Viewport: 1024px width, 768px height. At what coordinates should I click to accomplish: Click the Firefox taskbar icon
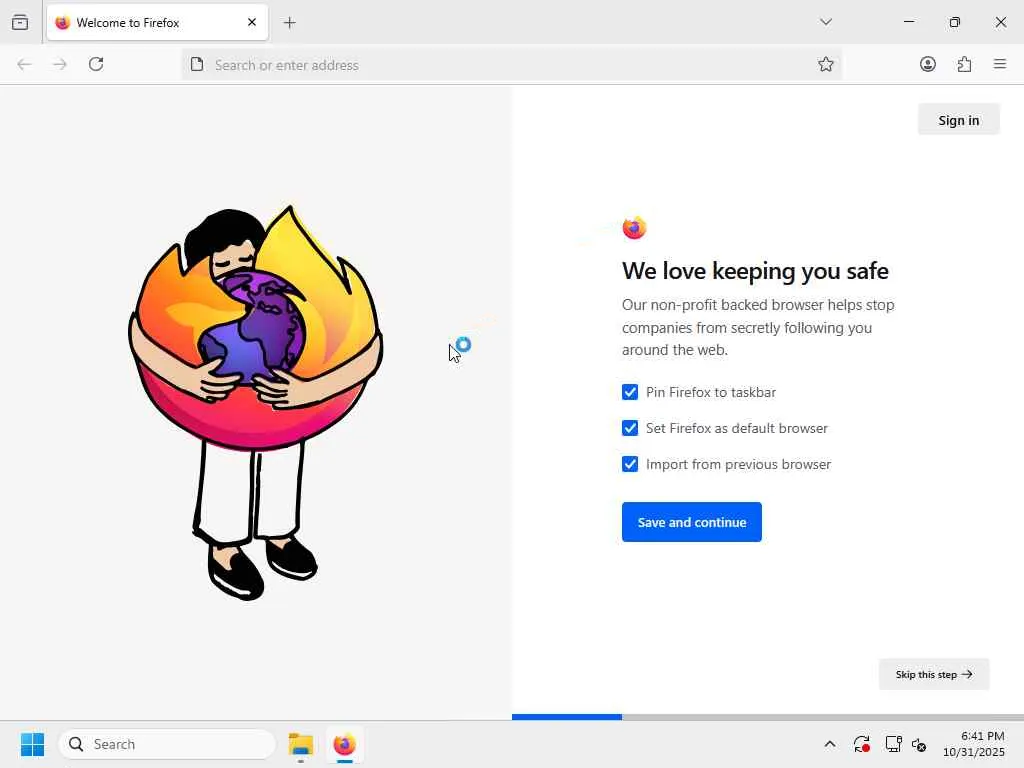[x=344, y=744]
